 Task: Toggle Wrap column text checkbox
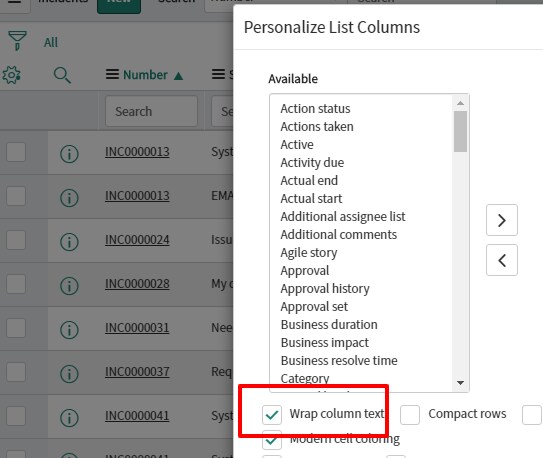click(x=272, y=415)
